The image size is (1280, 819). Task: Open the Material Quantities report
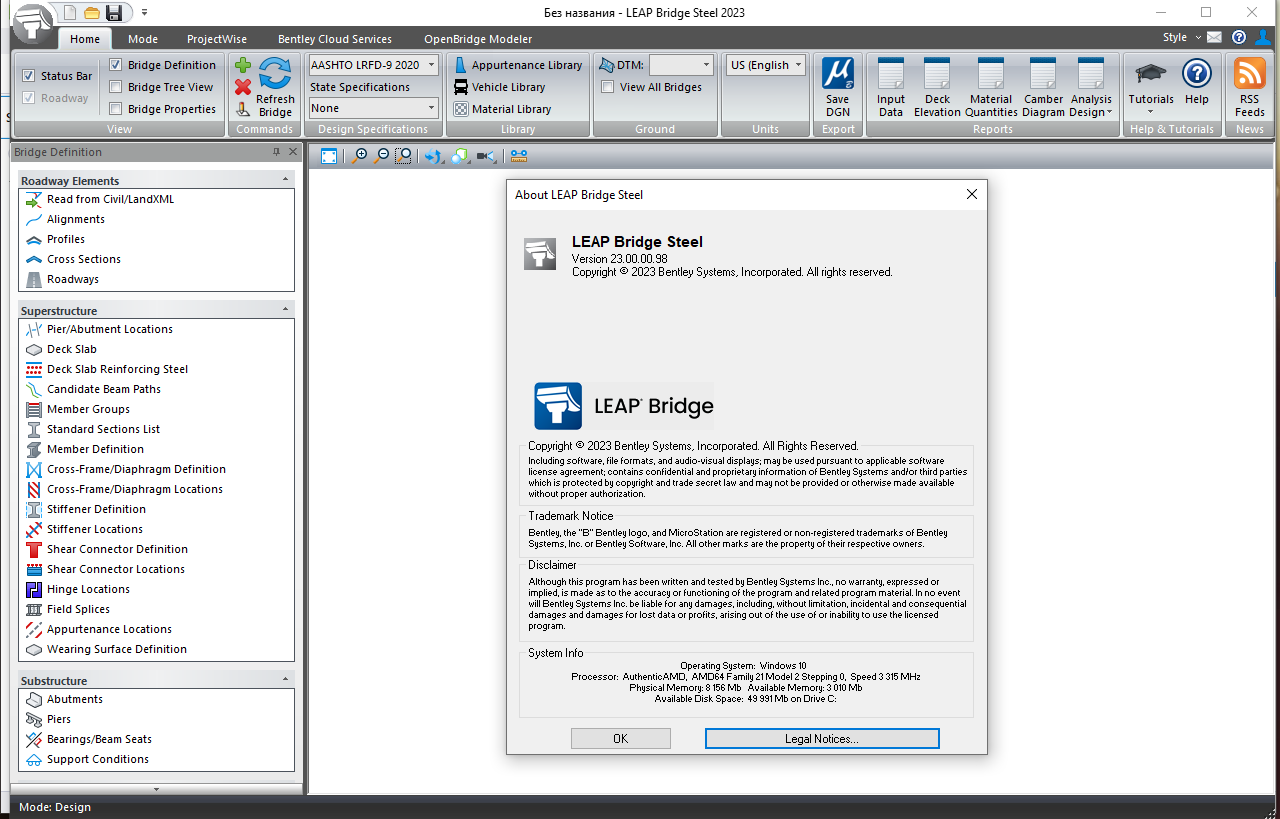(x=991, y=88)
